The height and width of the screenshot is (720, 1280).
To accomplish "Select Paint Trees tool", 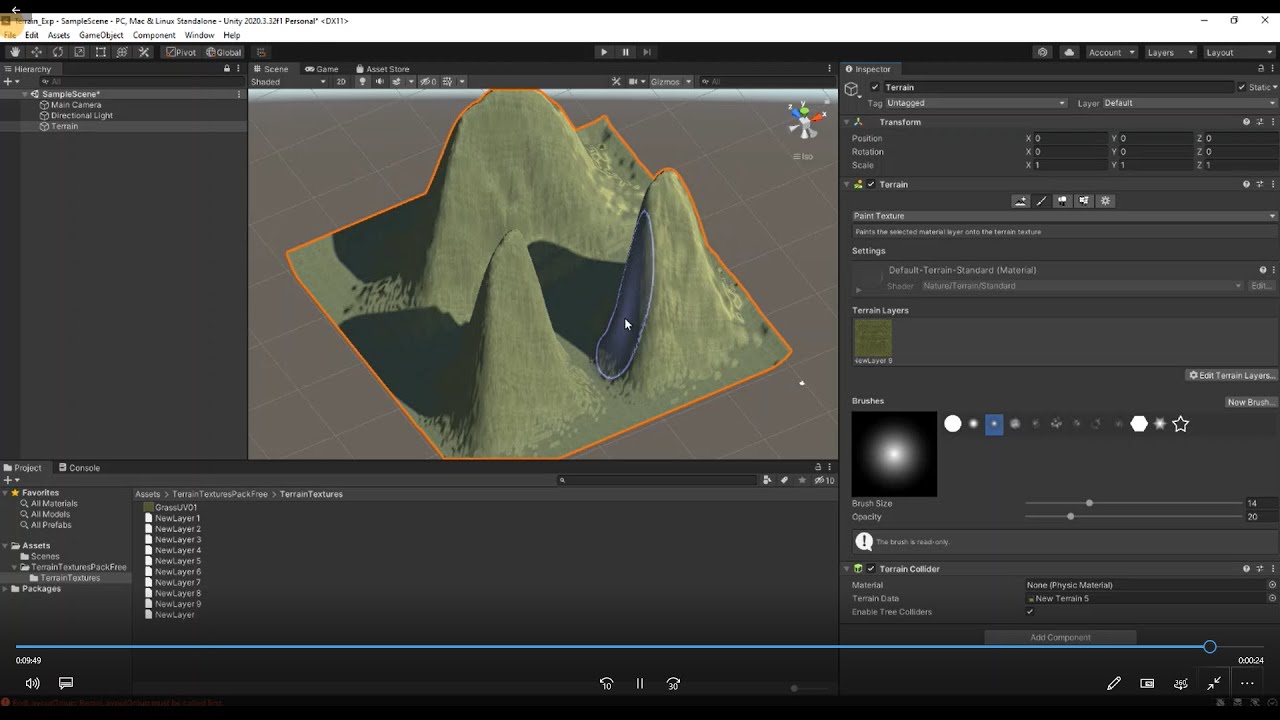I will click(x=1063, y=201).
